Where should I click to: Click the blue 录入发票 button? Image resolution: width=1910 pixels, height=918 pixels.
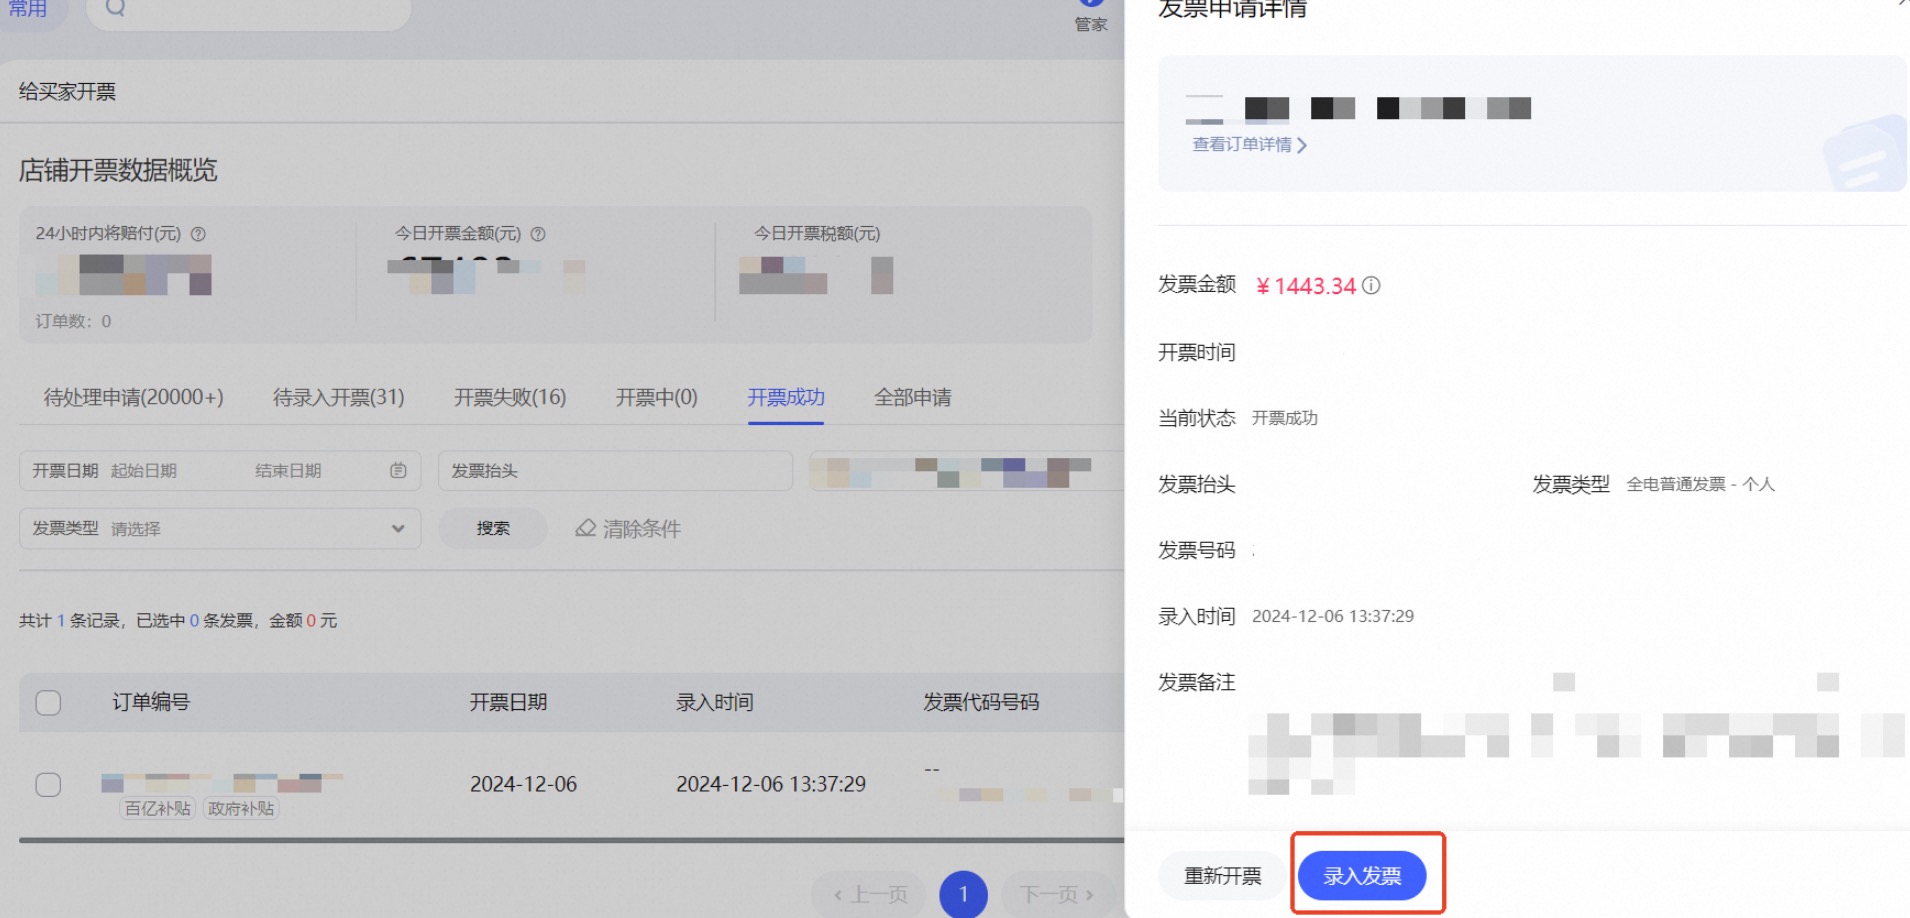(x=1362, y=876)
